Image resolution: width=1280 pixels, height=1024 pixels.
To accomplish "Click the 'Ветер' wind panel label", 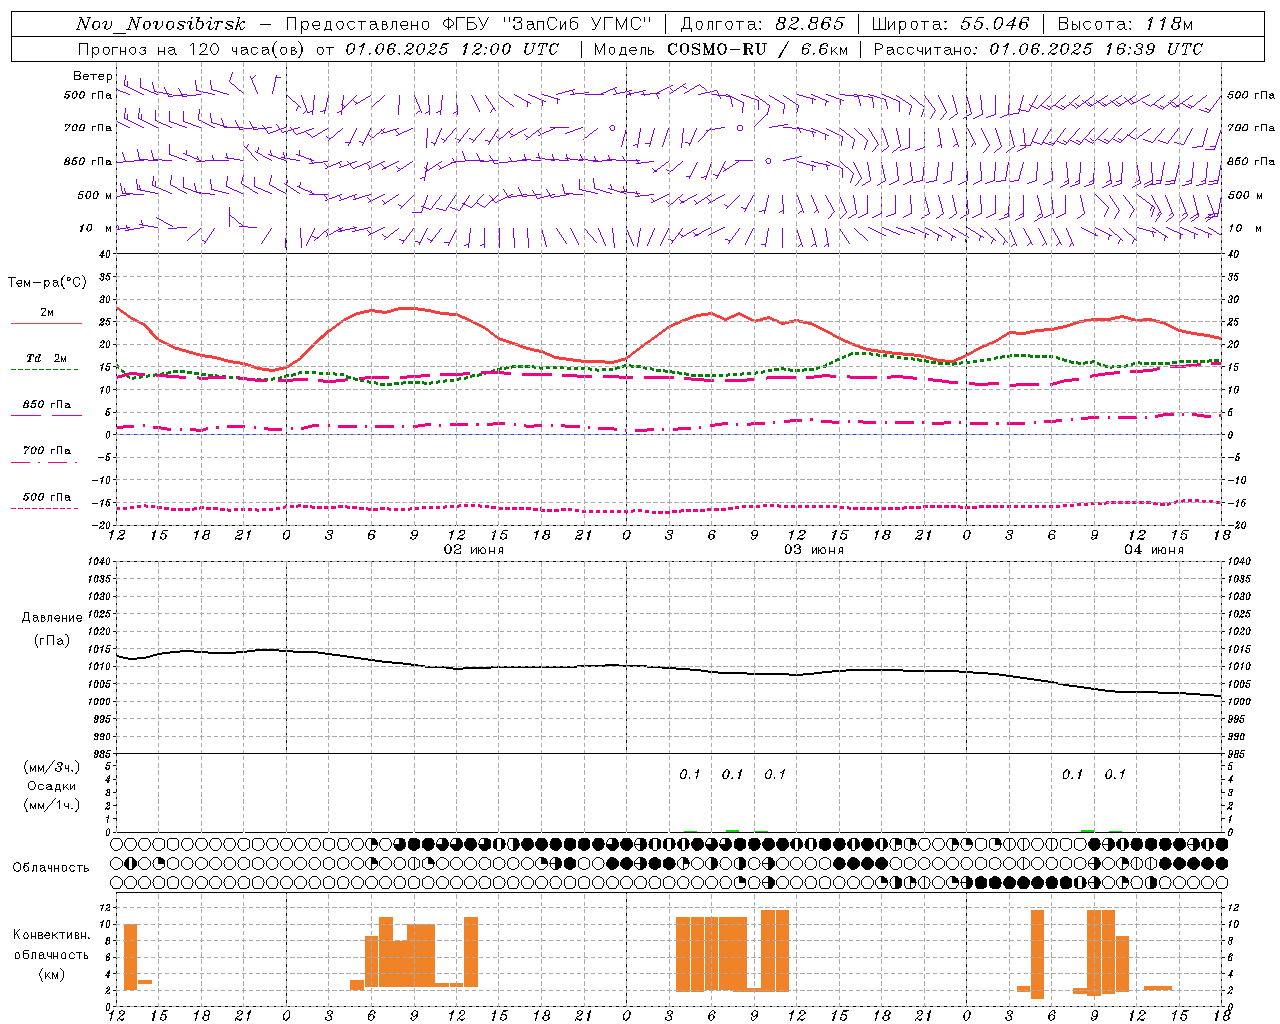I will click(93, 76).
